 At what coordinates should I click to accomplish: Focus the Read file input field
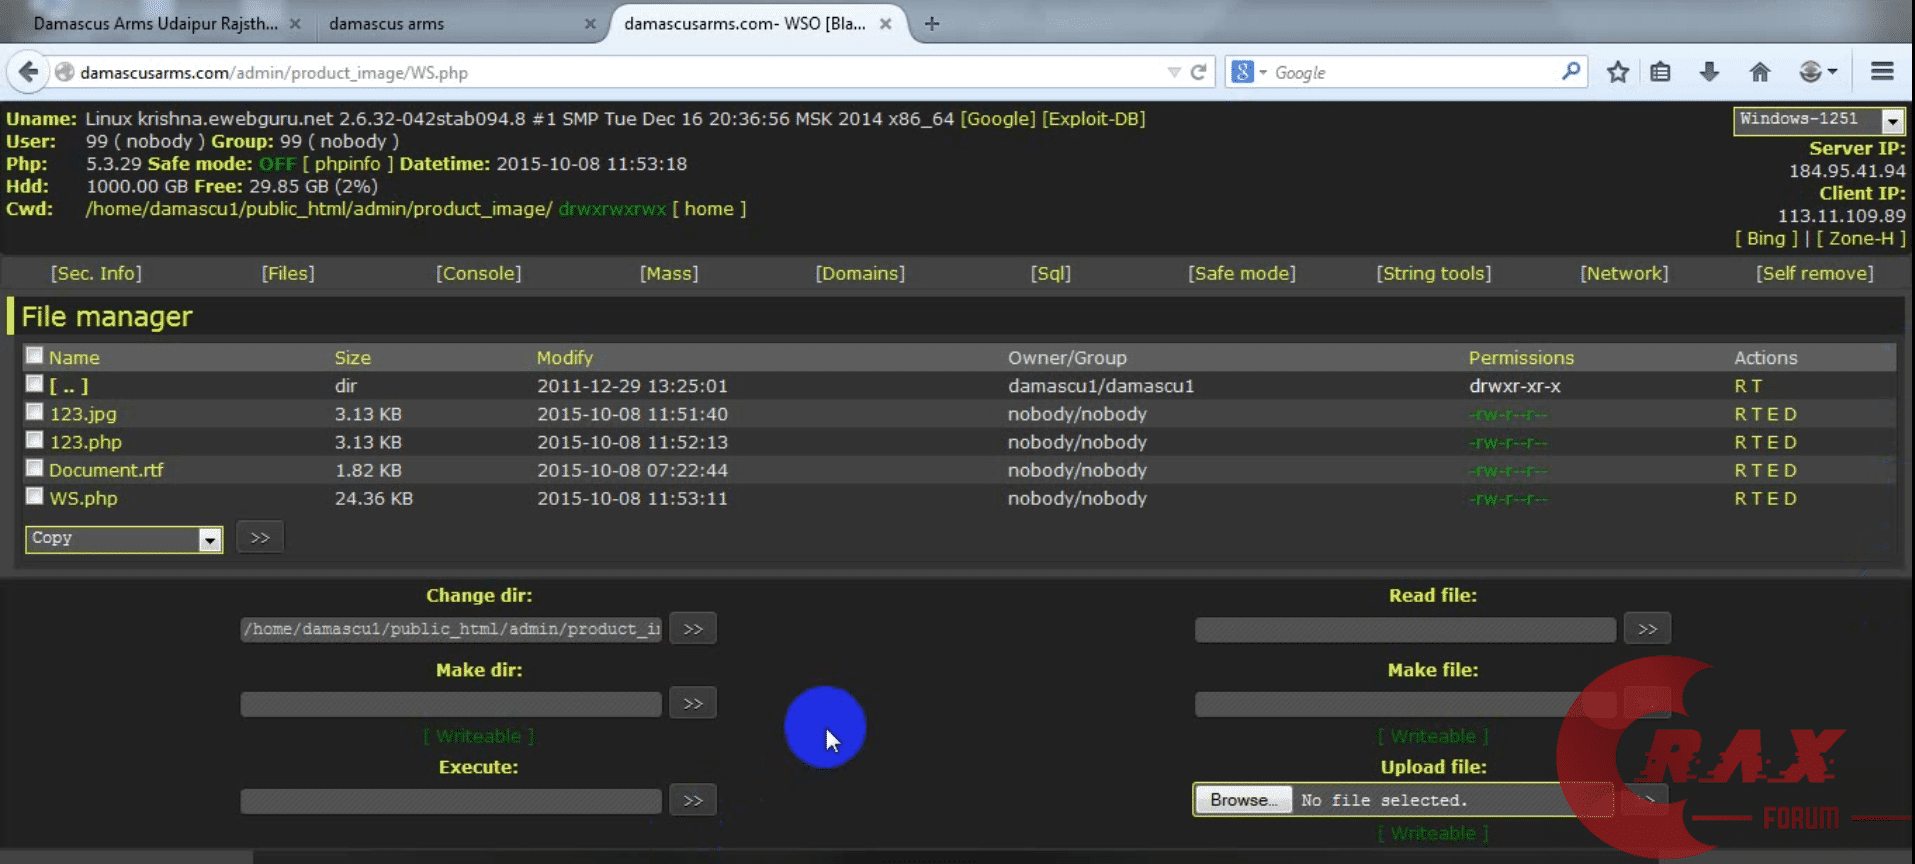[1405, 629]
